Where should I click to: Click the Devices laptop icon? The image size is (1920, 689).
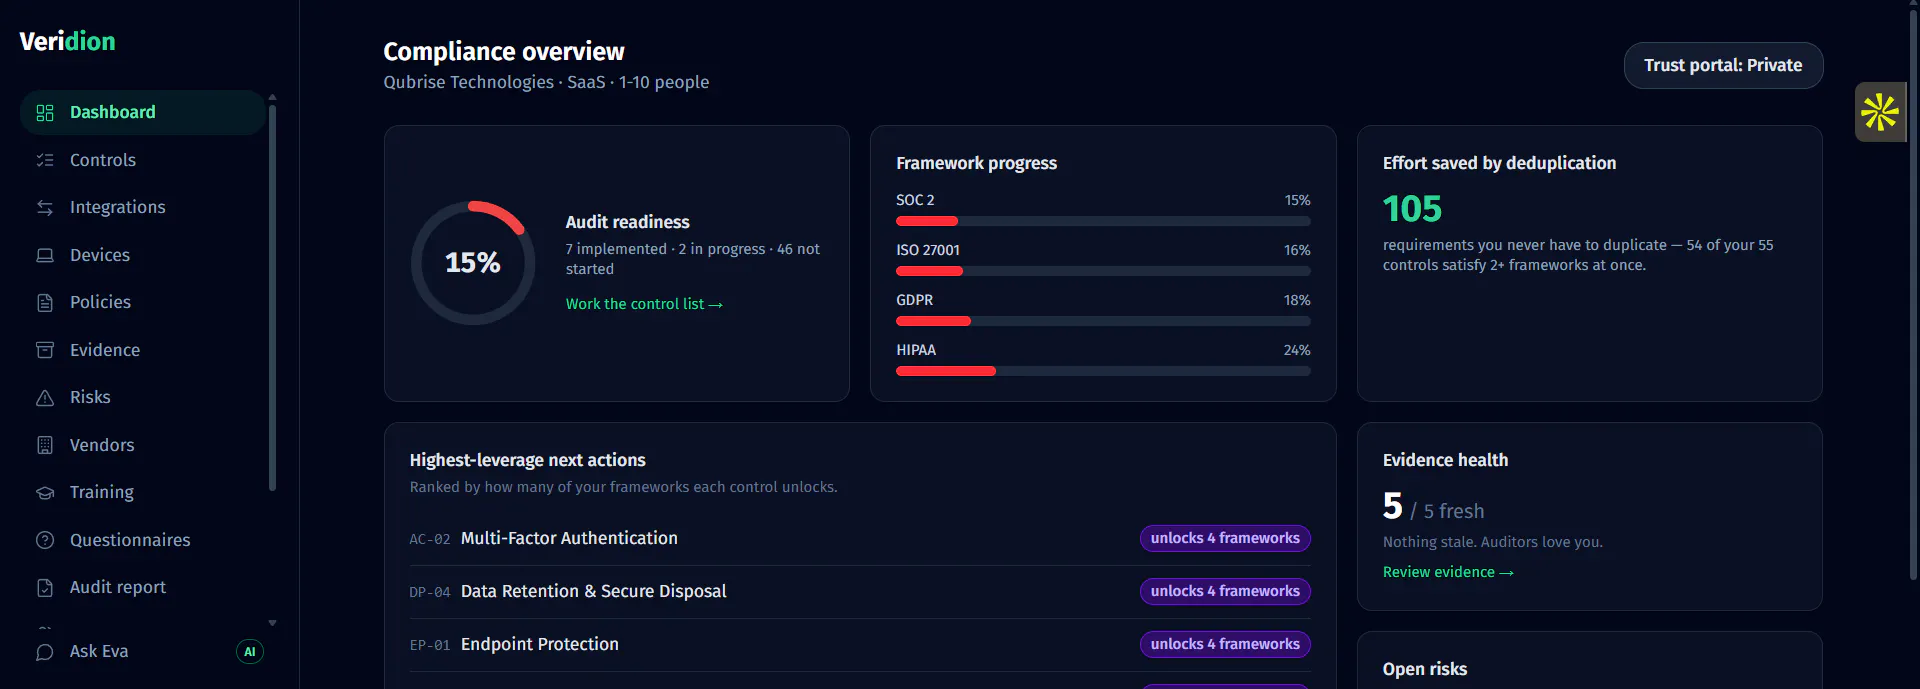tap(45, 255)
